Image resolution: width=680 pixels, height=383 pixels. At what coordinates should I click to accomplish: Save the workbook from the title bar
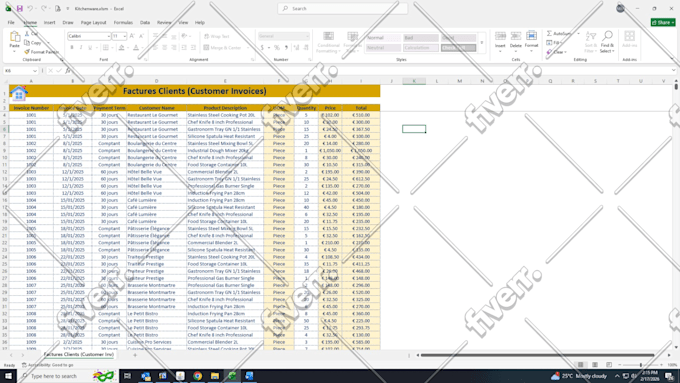[x=20, y=8]
